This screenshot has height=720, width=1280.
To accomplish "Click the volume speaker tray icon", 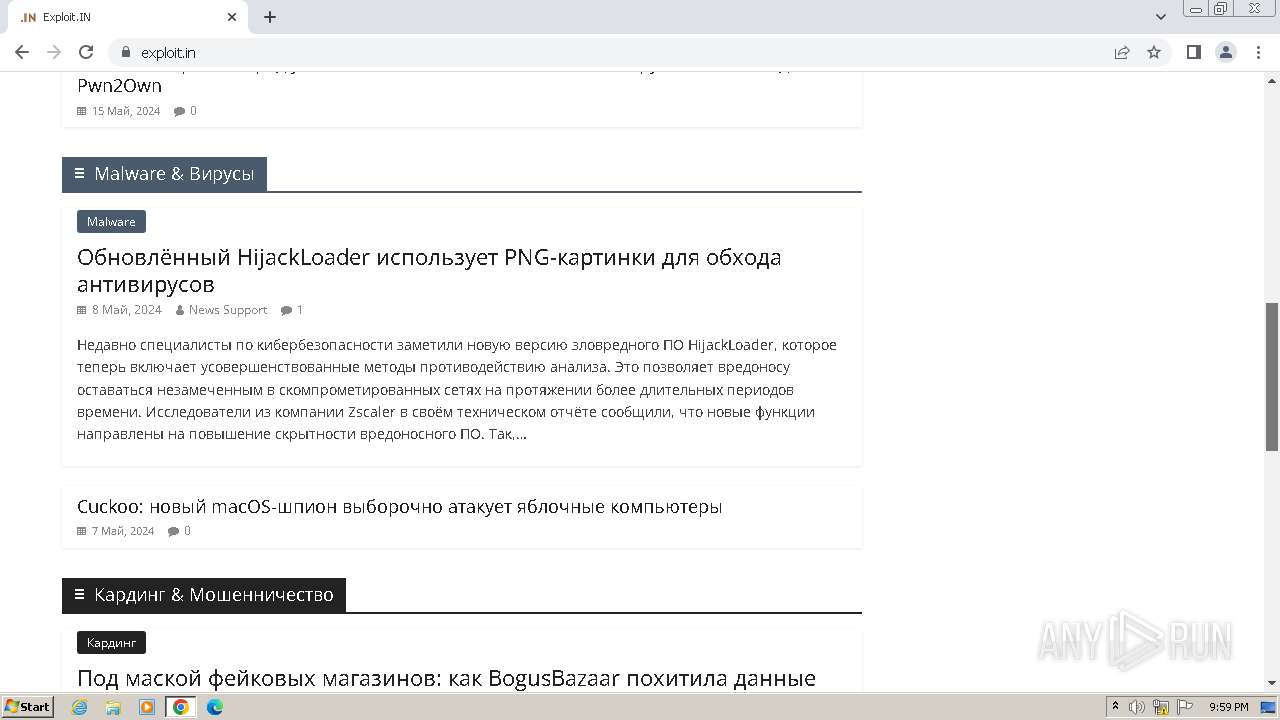I will [x=1137, y=707].
